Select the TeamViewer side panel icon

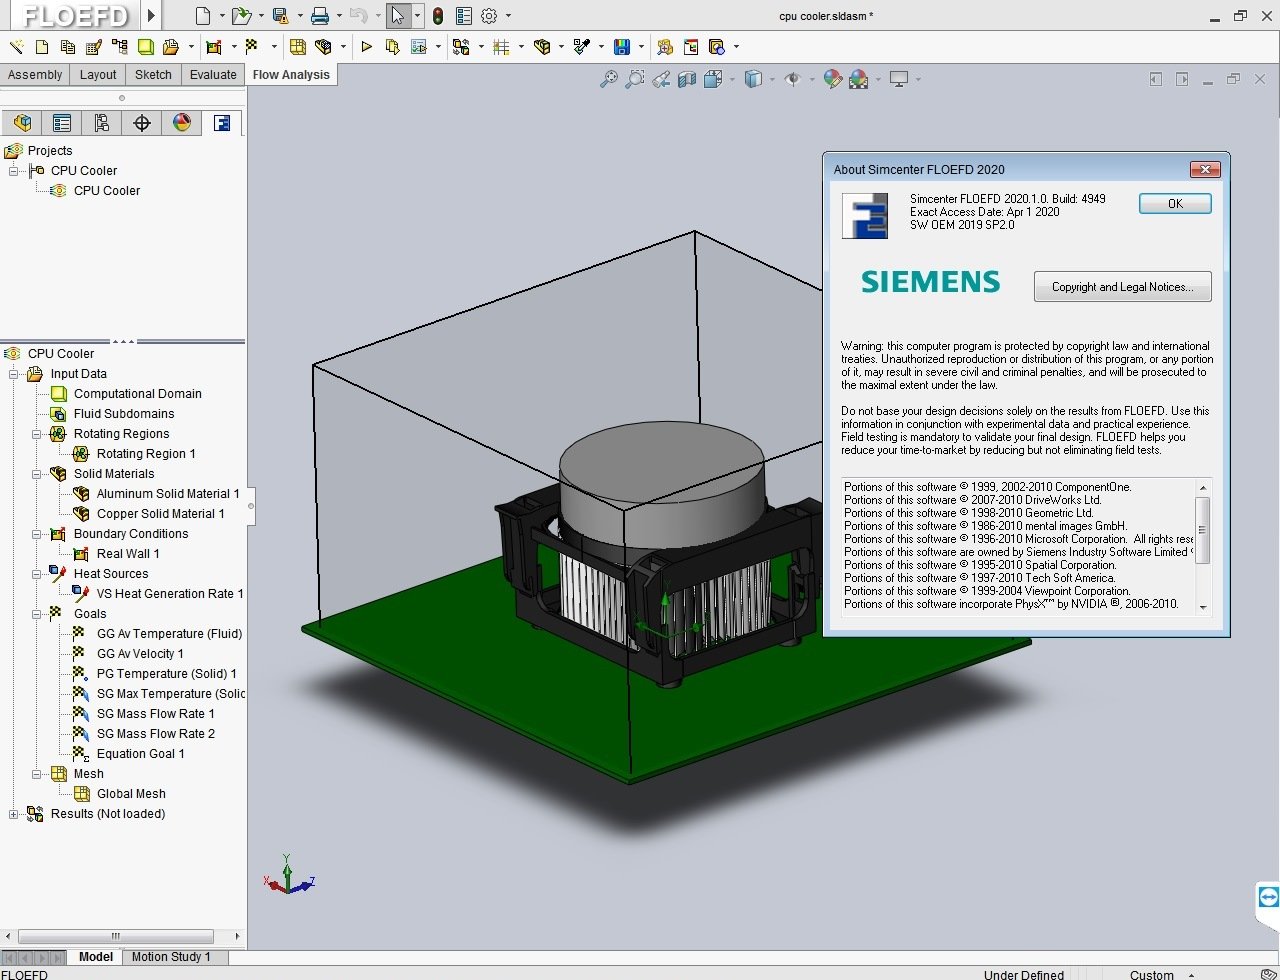coord(1268,896)
